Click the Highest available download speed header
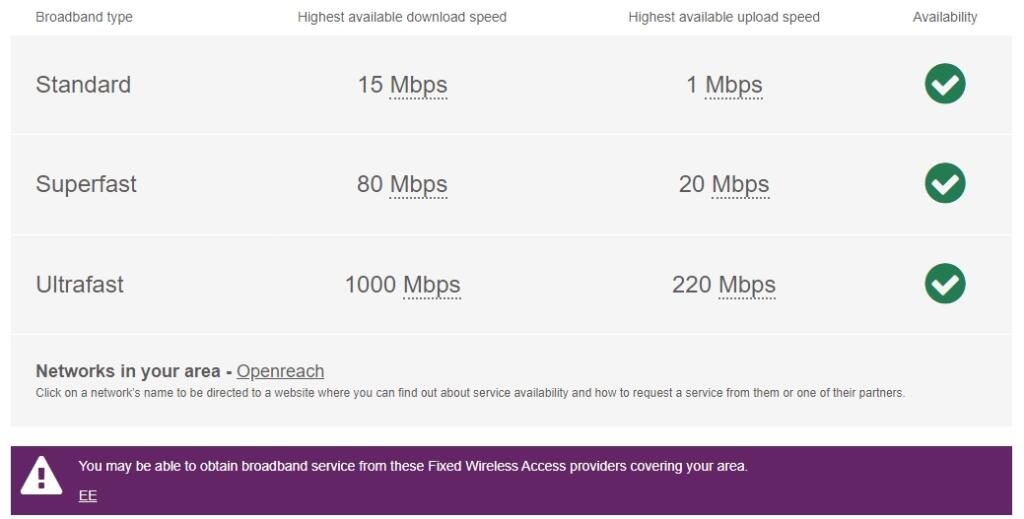This screenshot has height=519, width=1024. pyautogui.click(x=402, y=17)
